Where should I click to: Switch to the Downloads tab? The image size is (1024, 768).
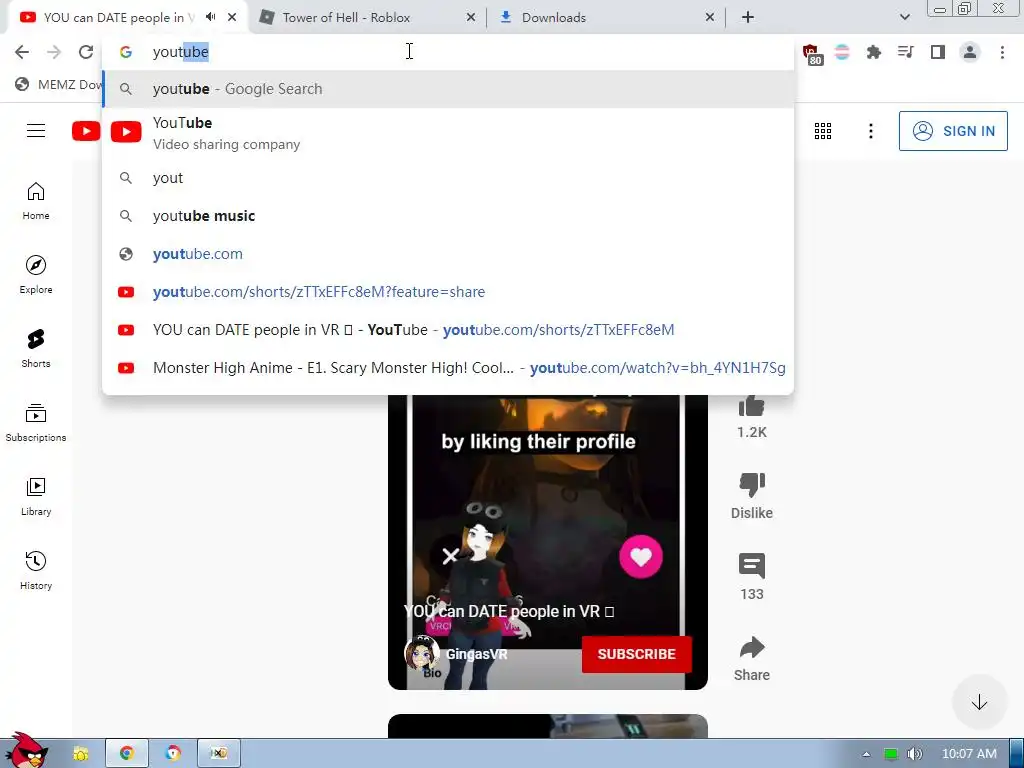pos(554,18)
